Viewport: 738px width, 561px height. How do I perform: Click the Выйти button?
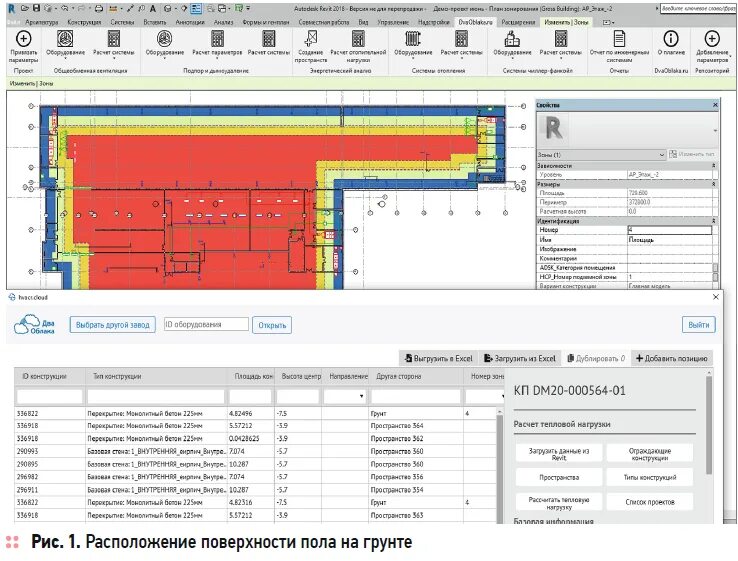point(698,325)
